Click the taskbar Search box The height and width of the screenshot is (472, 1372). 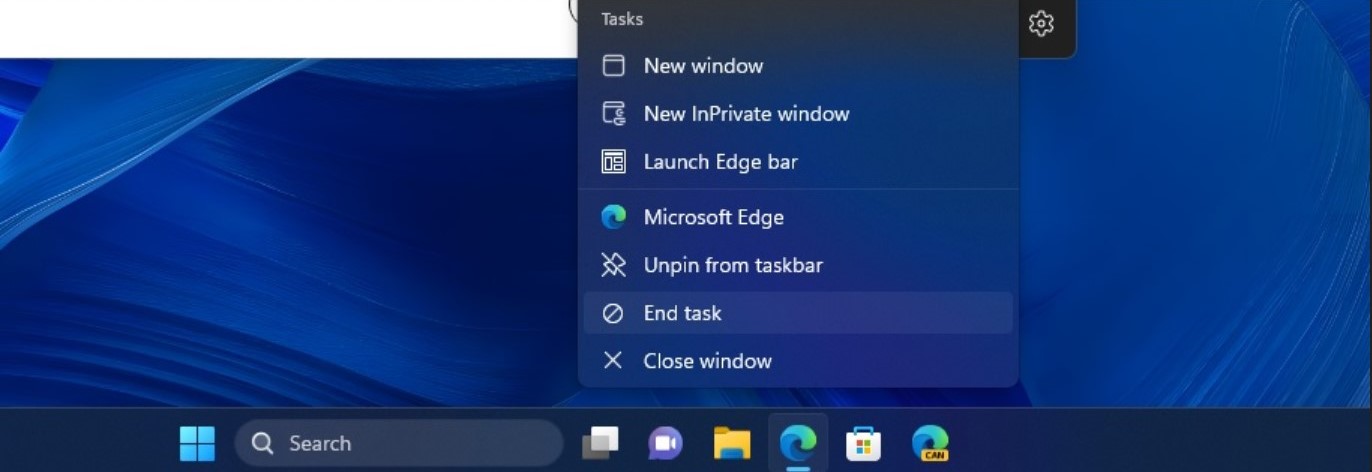click(400, 443)
